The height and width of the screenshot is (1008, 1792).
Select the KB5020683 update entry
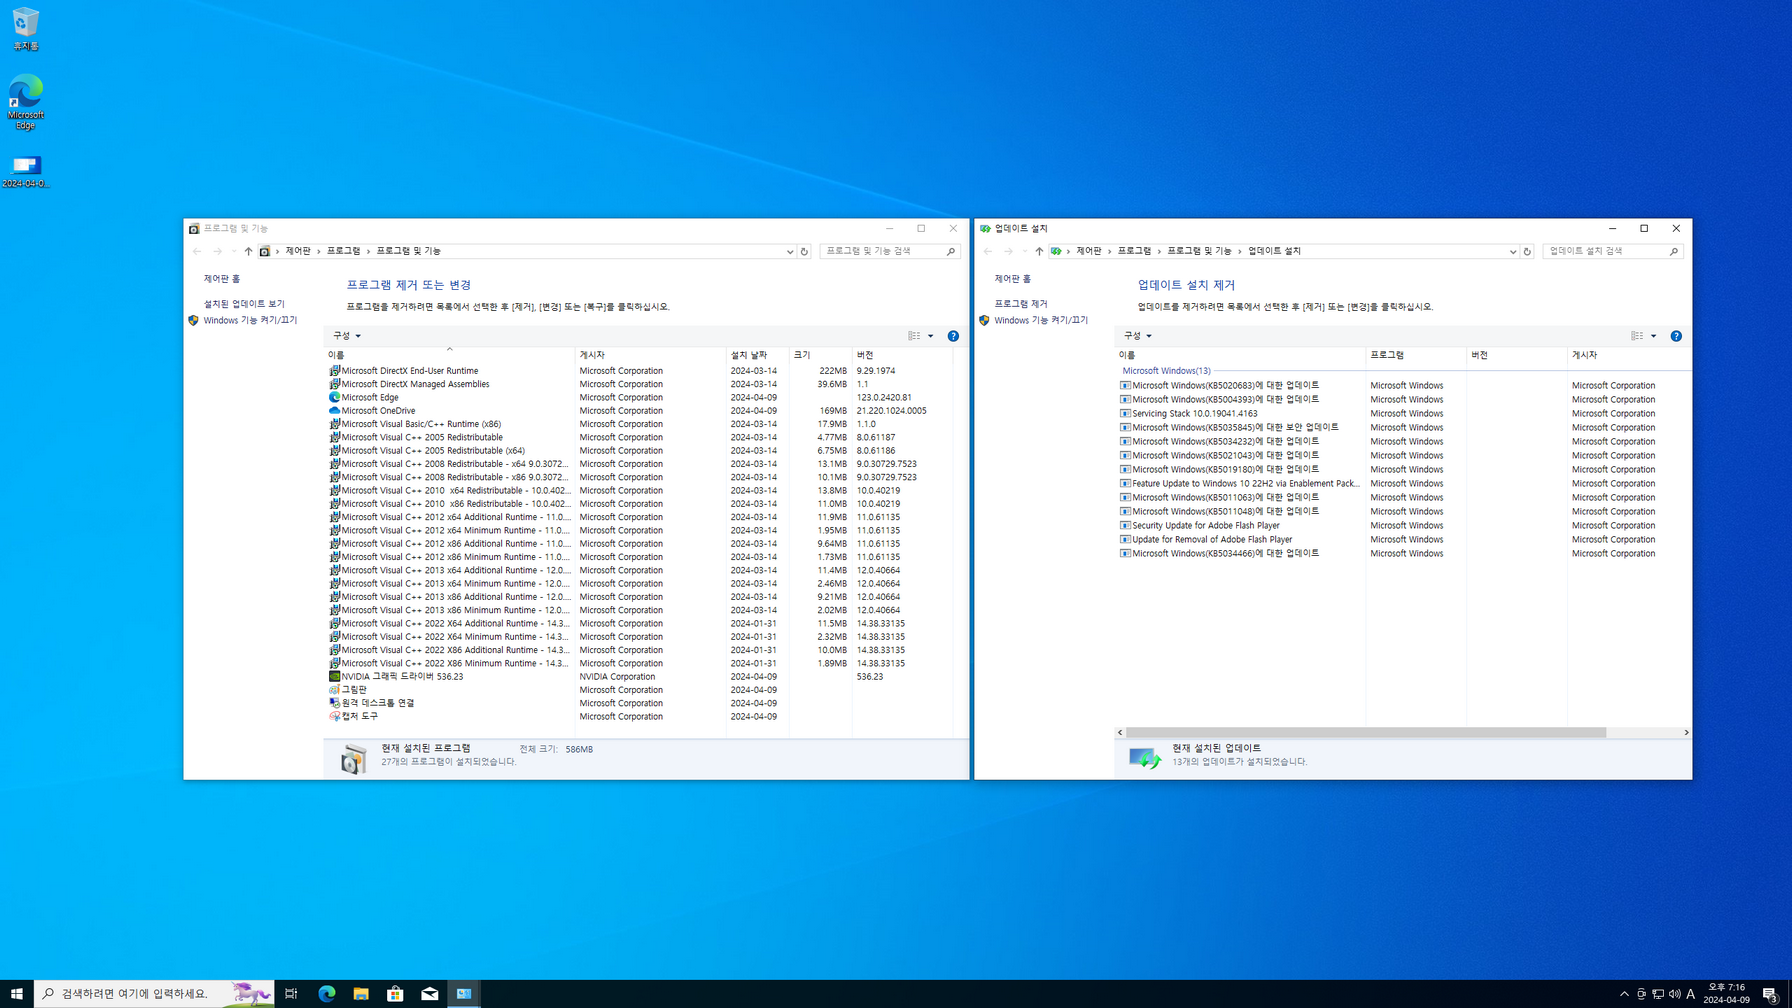[1225, 386]
